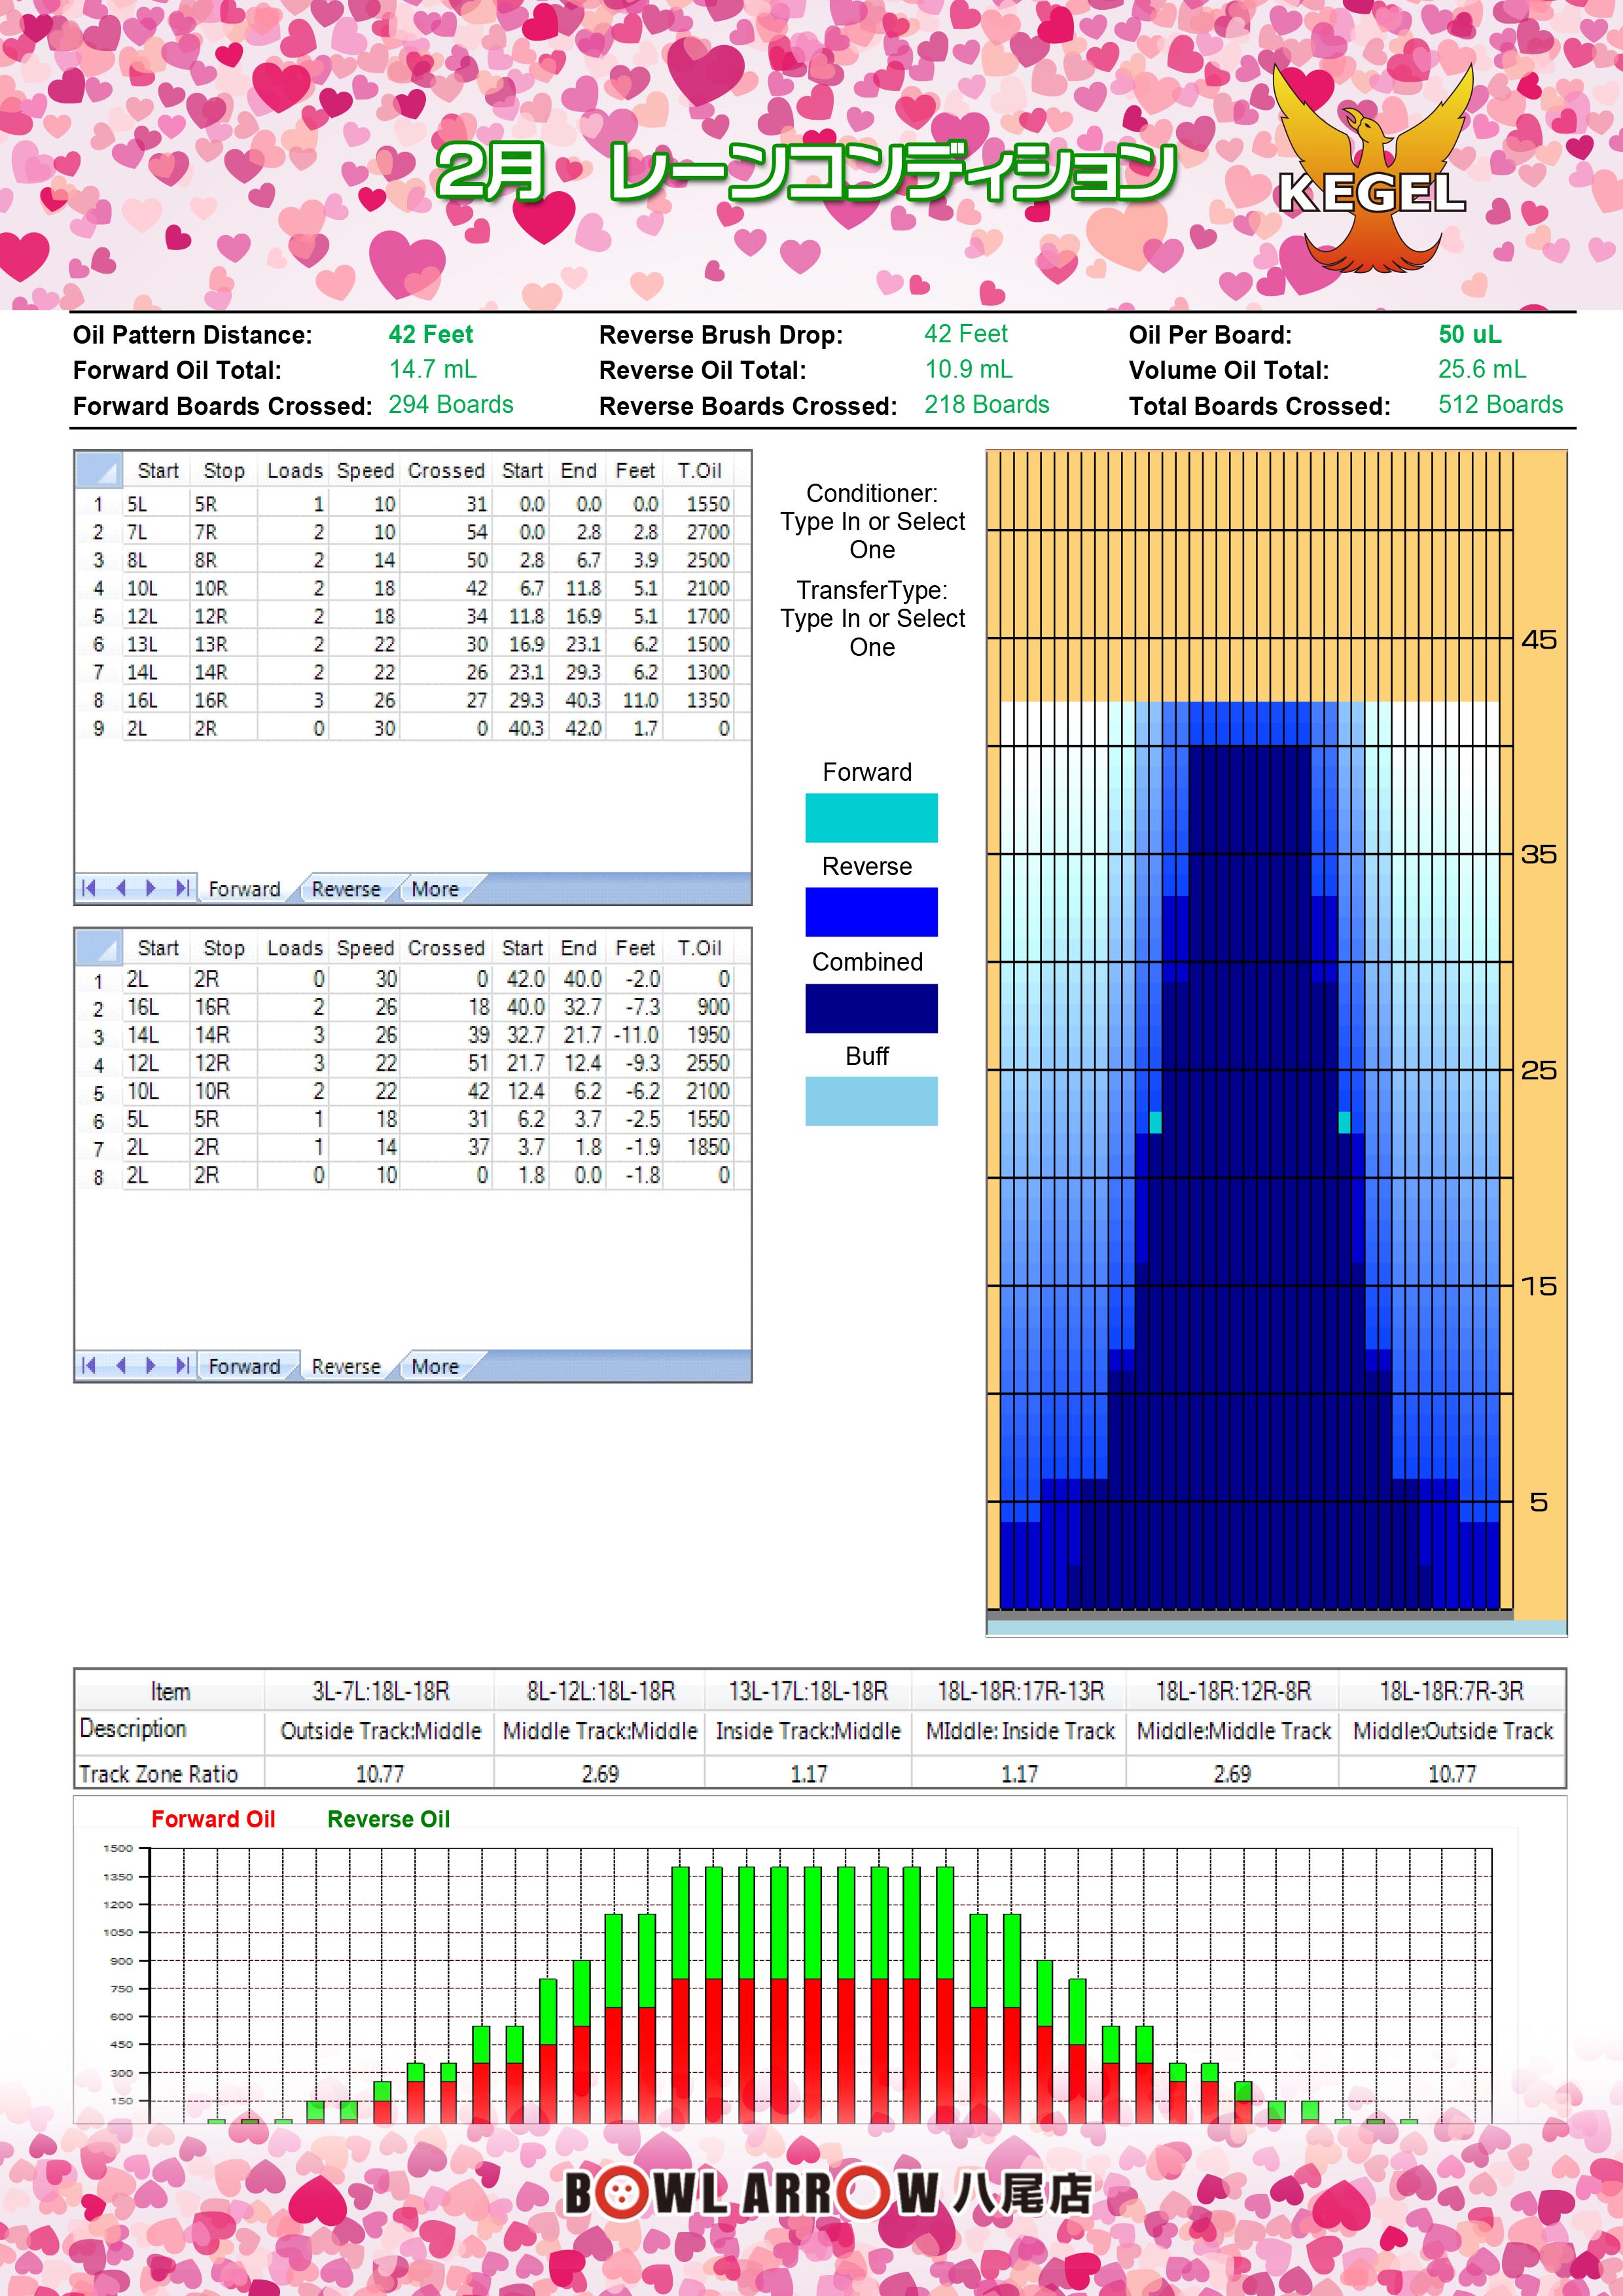Go to next sheet arrow in forward table
Viewport: 1623px width, 2296px height.
(151, 888)
